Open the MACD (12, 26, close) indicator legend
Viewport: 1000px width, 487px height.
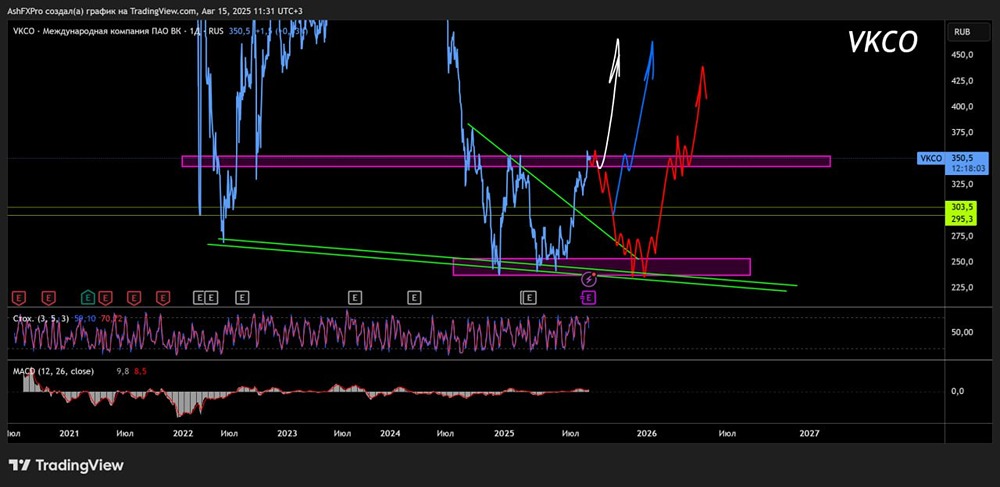tap(54, 371)
